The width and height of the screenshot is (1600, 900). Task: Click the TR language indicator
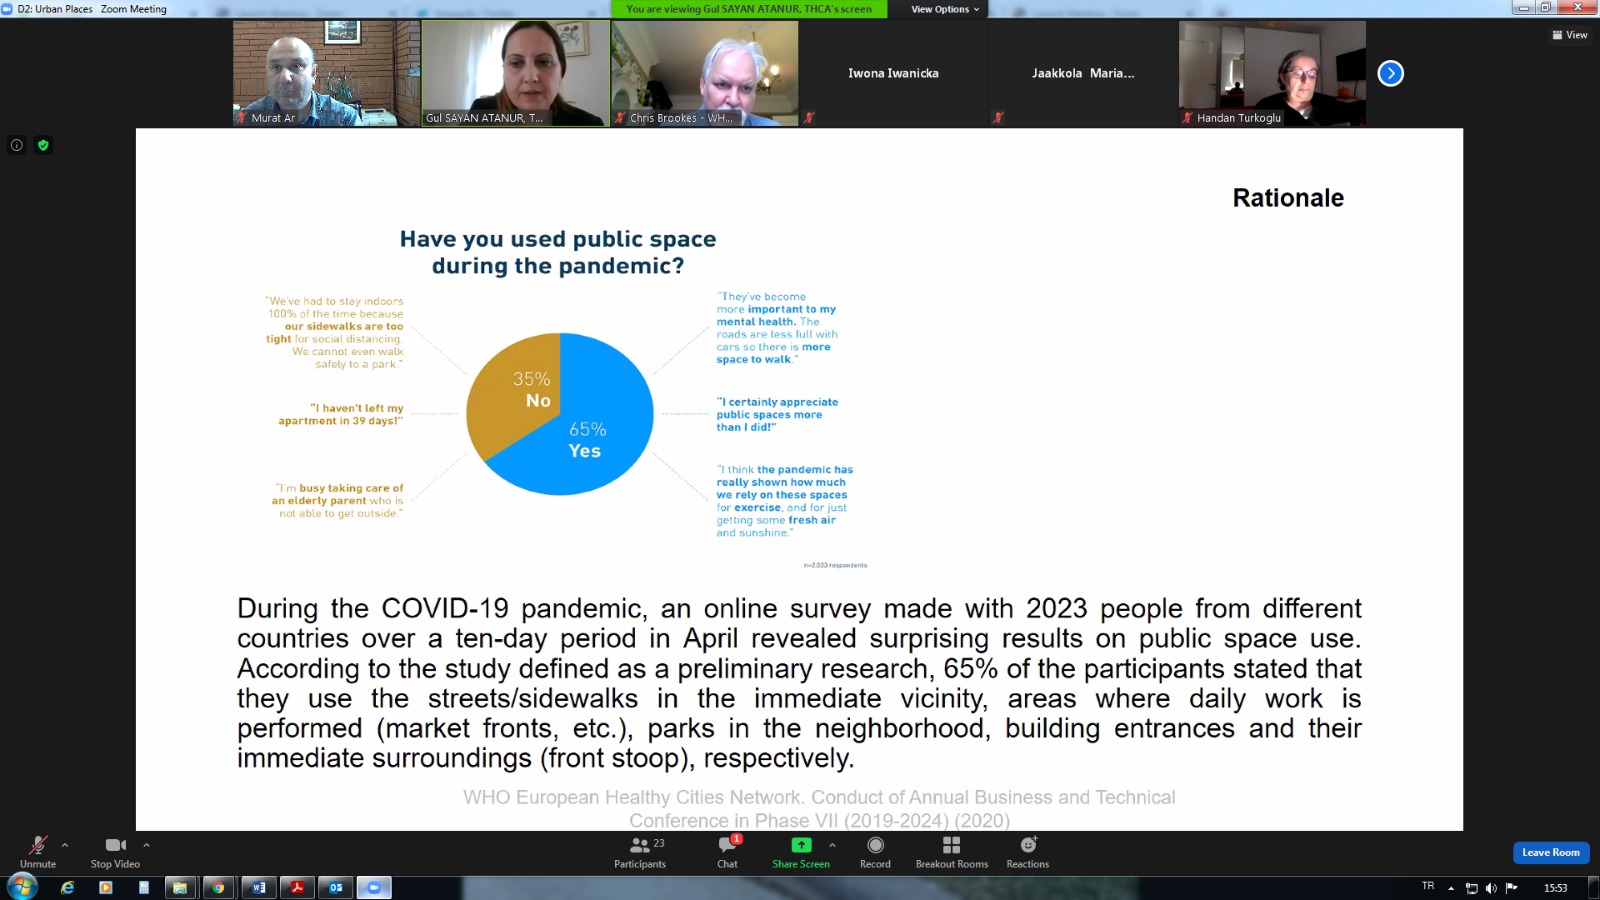point(1428,886)
